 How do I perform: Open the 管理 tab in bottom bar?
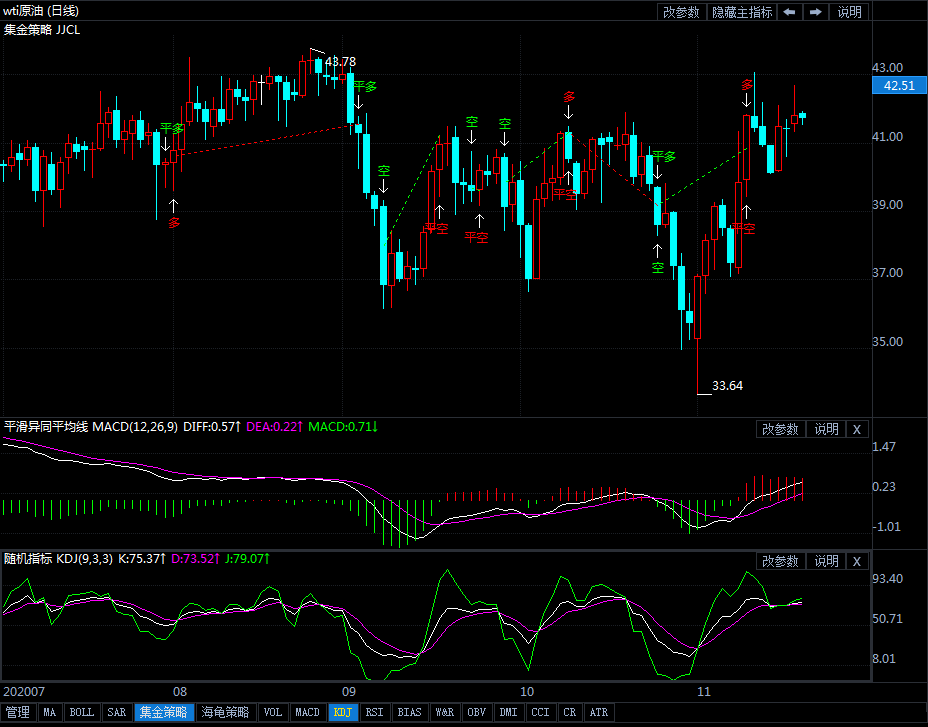(18, 713)
